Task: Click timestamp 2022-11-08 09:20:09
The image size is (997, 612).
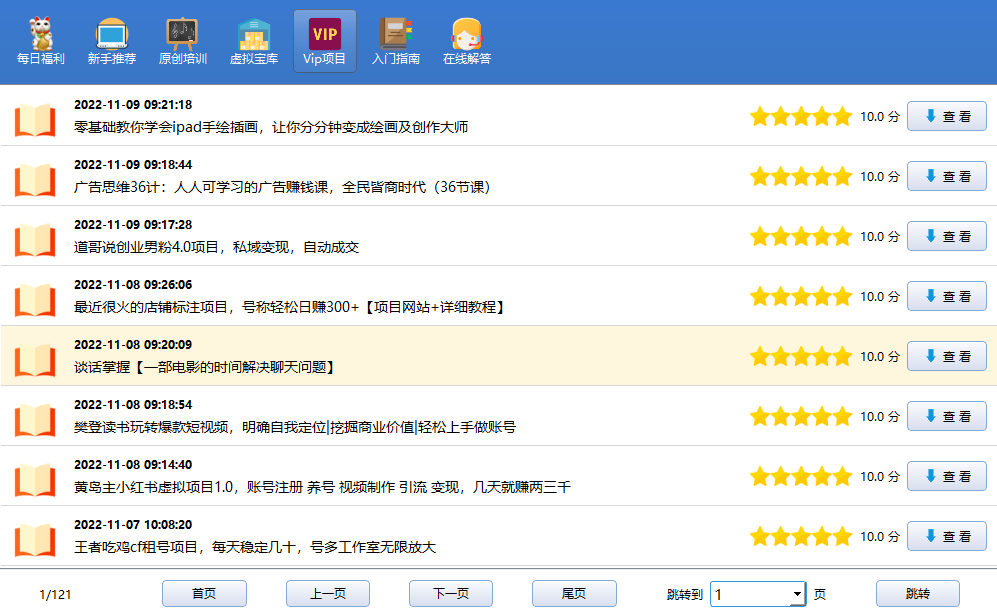Action: tap(133, 345)
